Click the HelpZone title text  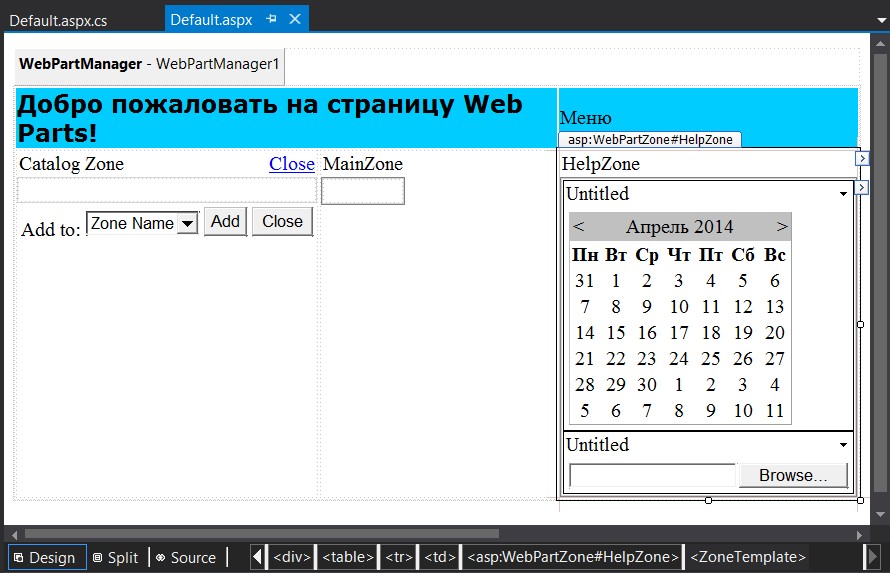pos(601,164)
